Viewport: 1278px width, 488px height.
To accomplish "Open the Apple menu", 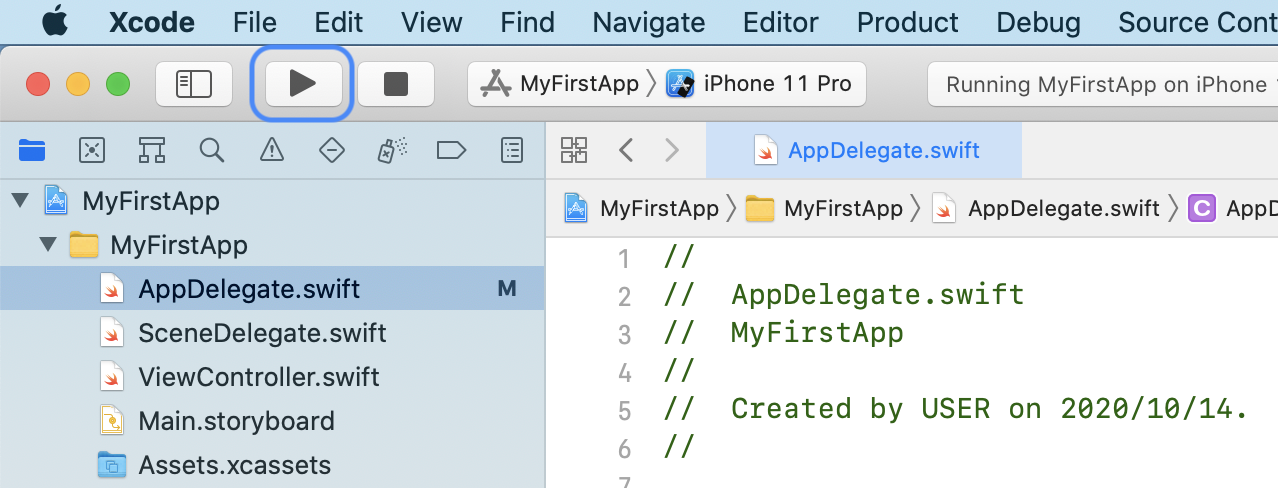I will [x=55, y=21].
